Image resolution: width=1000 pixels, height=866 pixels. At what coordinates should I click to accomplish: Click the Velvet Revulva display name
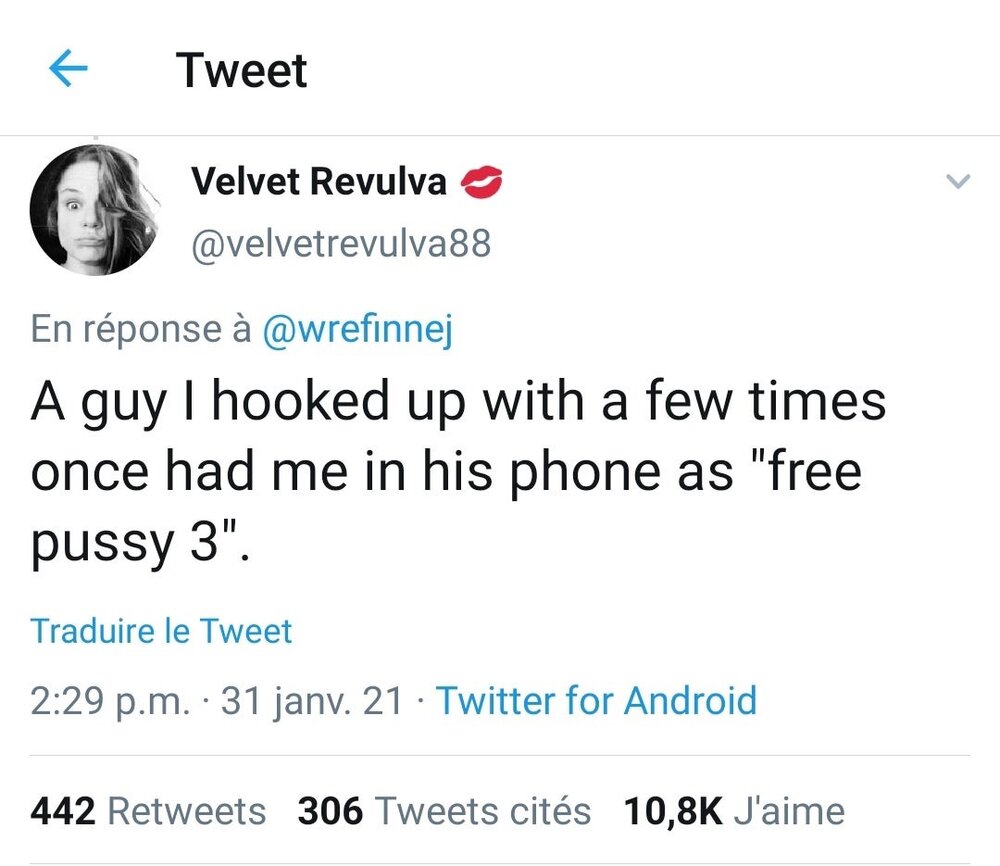tap(318, 182)
